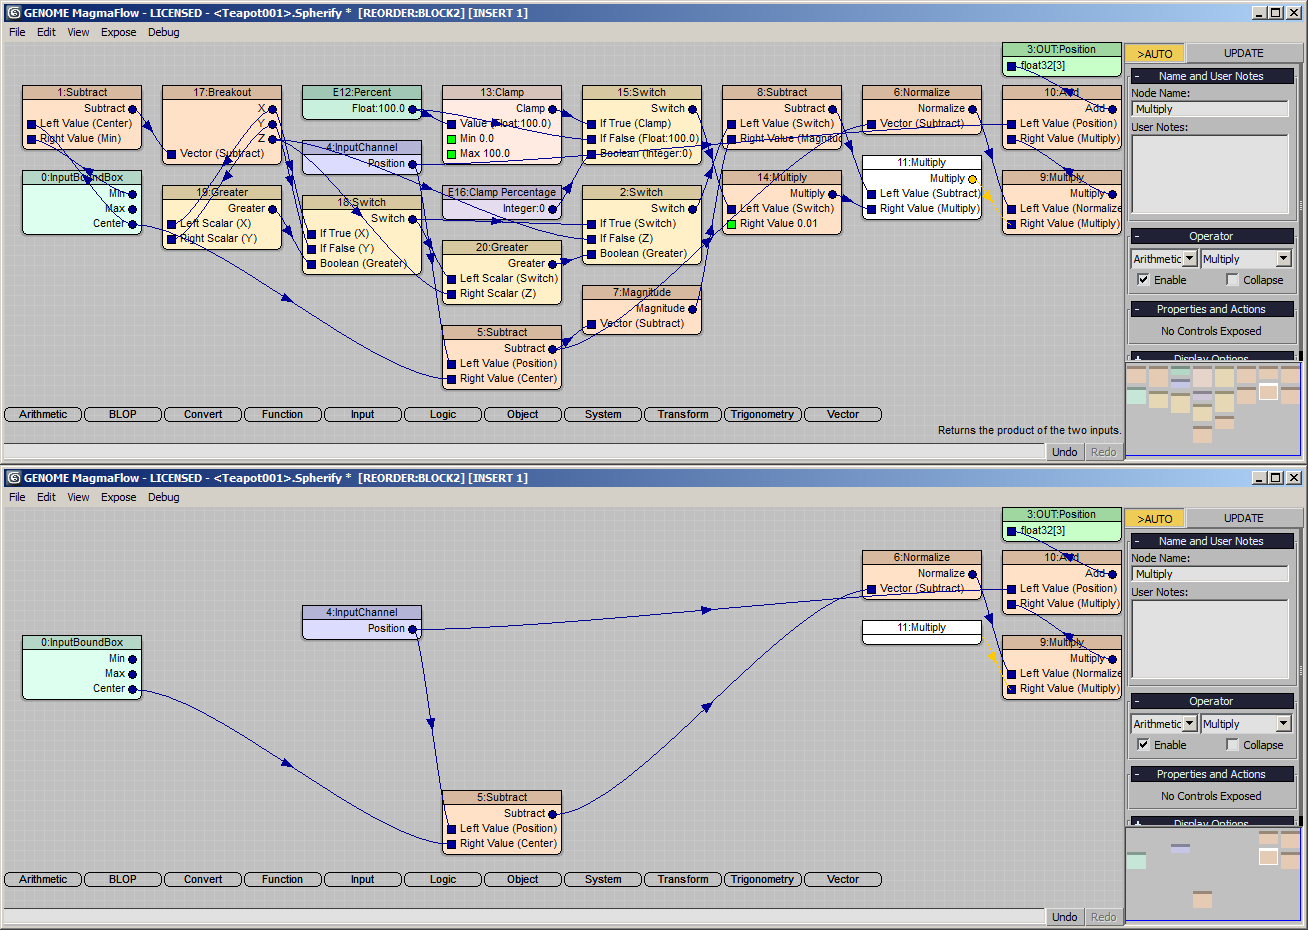1308x930 pixels.
Task: Open Logic node category in top window
Action: (443, 414)
